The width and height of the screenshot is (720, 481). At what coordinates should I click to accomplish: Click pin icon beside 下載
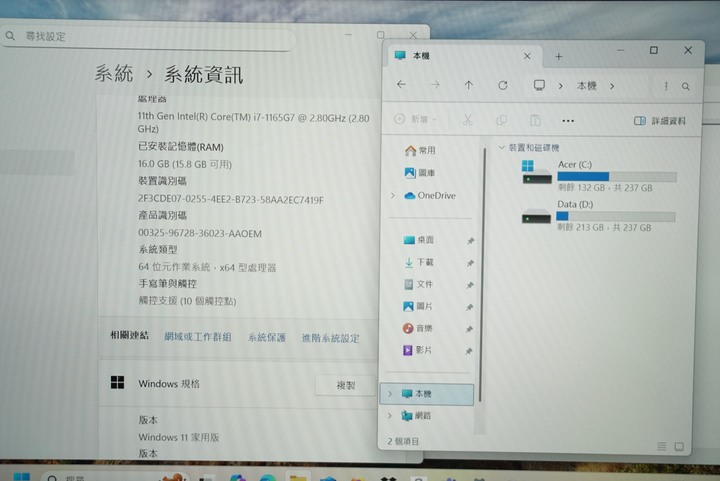pyautogui.click(x=470, y=263)
